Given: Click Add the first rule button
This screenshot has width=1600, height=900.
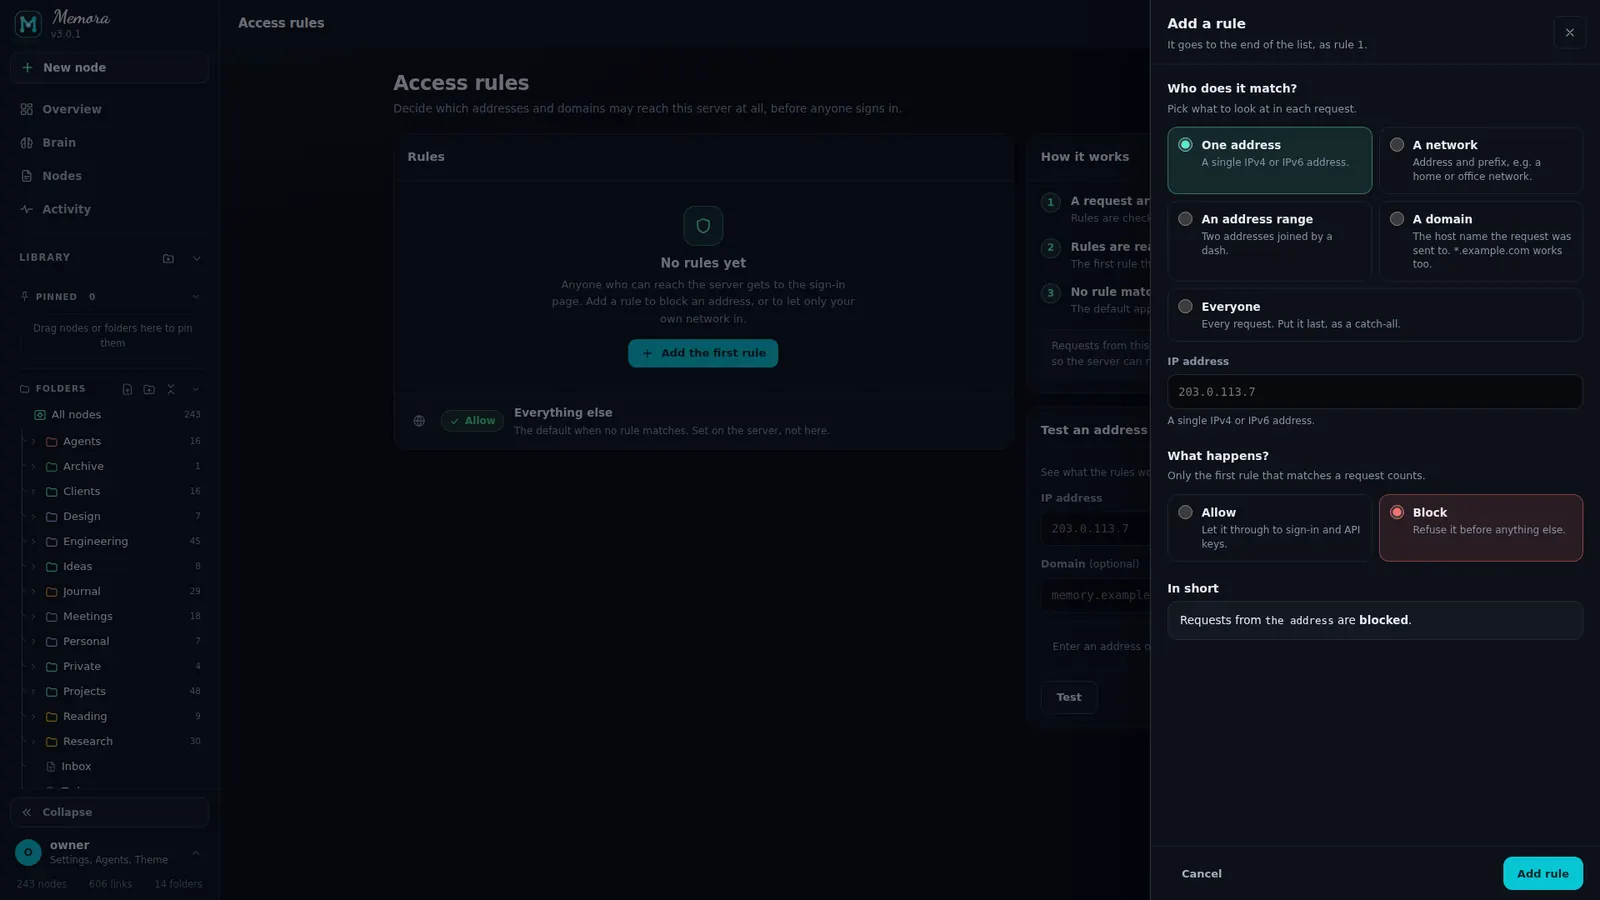Looking at the screenshot, I should coord(703,353).
